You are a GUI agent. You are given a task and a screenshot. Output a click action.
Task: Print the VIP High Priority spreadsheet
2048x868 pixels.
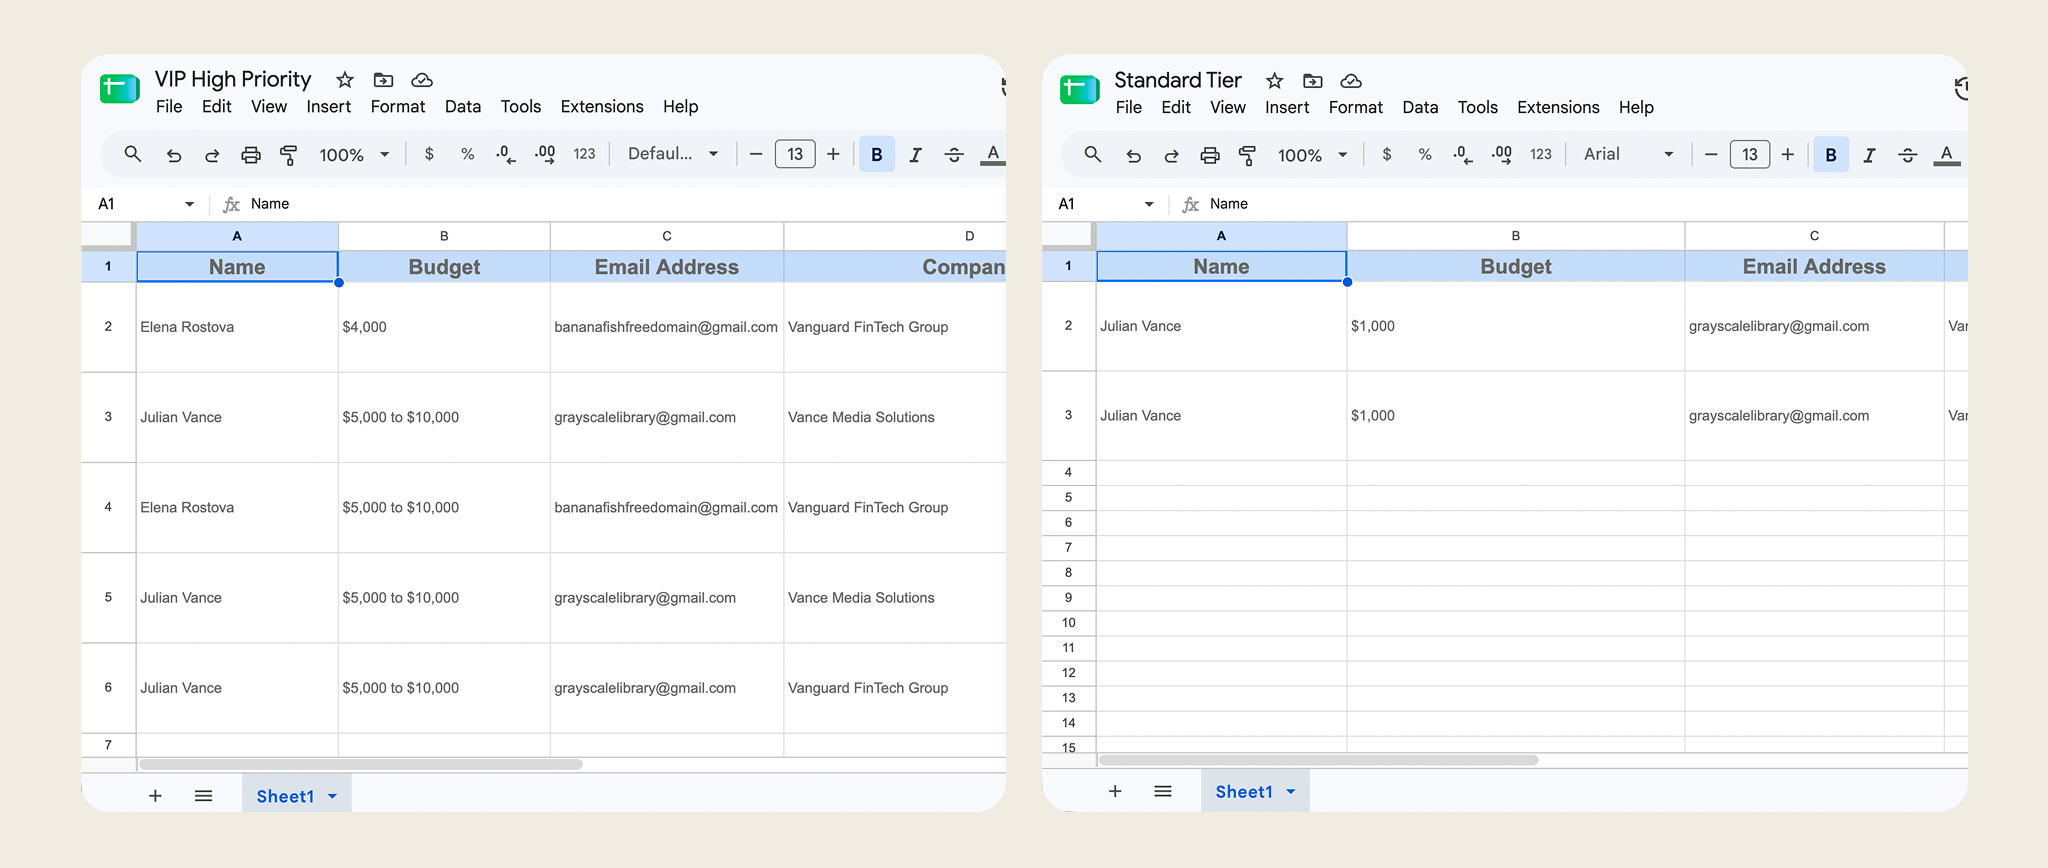pos(251,155)
